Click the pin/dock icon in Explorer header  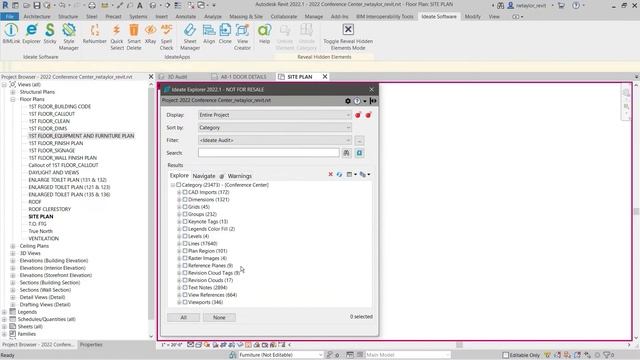[373, 101]
